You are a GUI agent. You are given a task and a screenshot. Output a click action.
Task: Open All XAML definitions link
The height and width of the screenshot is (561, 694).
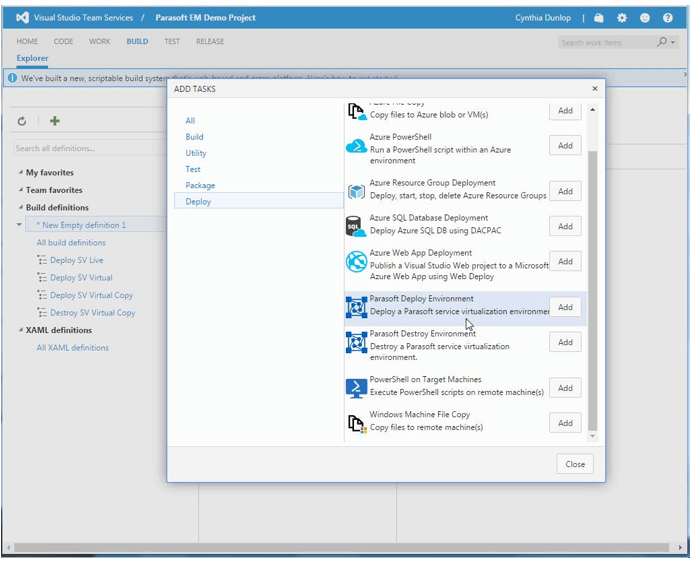73,348
